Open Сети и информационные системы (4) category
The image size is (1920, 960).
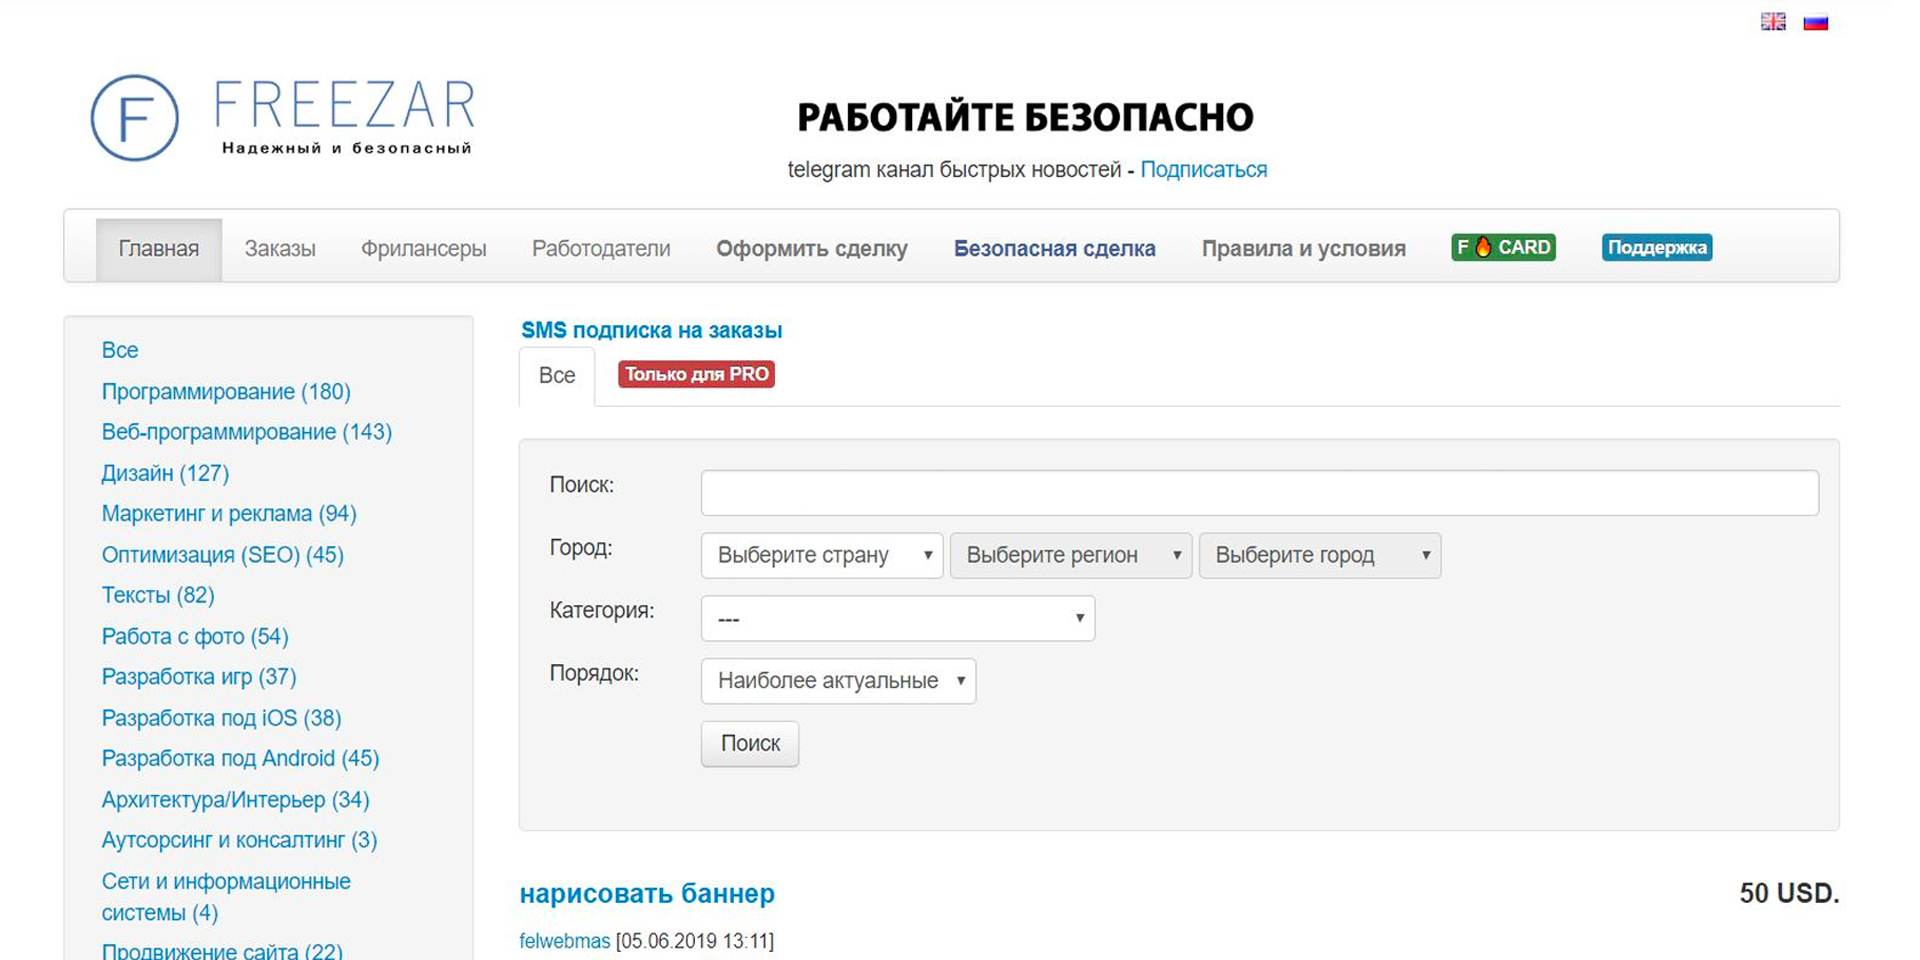point(226,897)
